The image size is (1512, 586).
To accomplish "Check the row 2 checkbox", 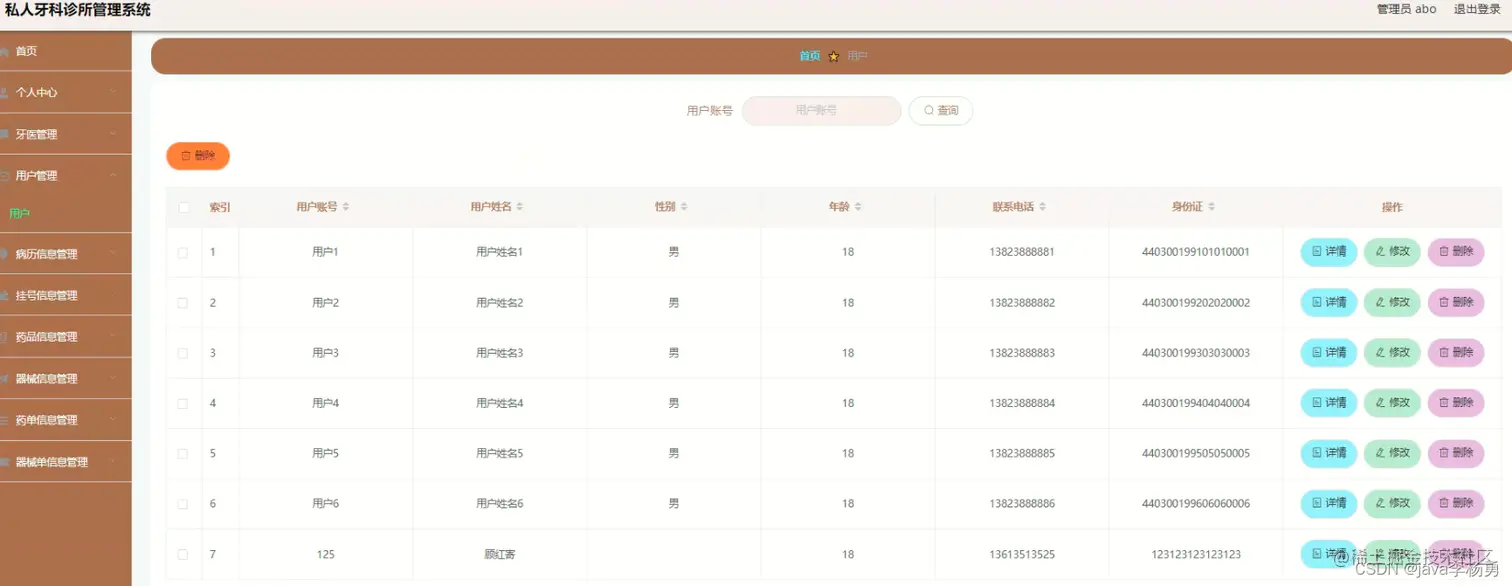I will 183,303.
